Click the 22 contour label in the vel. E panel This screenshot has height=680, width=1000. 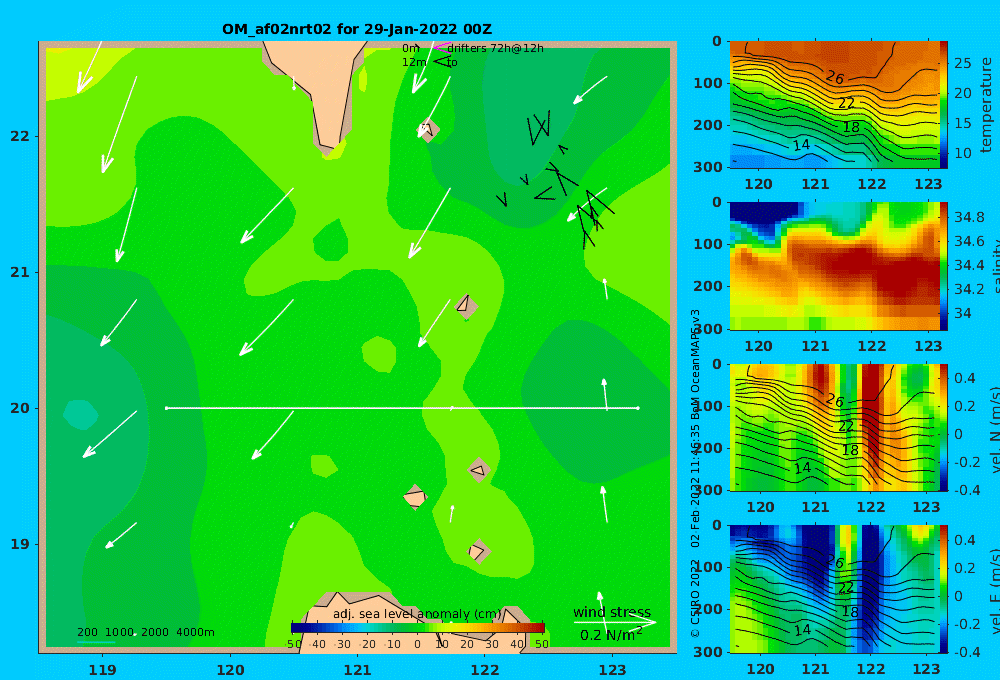click(x=846, y=588)
